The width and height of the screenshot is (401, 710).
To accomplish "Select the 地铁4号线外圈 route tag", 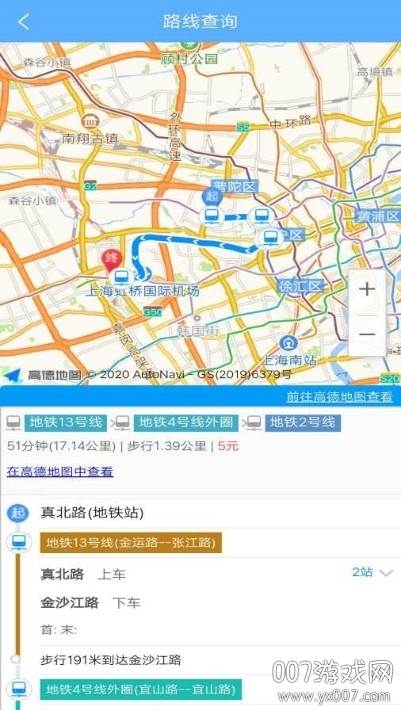I will click(x=186, y=422).
